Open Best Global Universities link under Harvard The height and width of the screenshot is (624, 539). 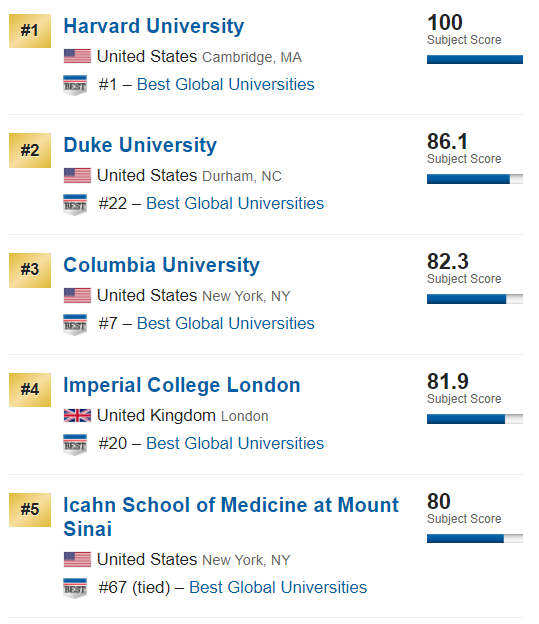[x=226, y=84]
